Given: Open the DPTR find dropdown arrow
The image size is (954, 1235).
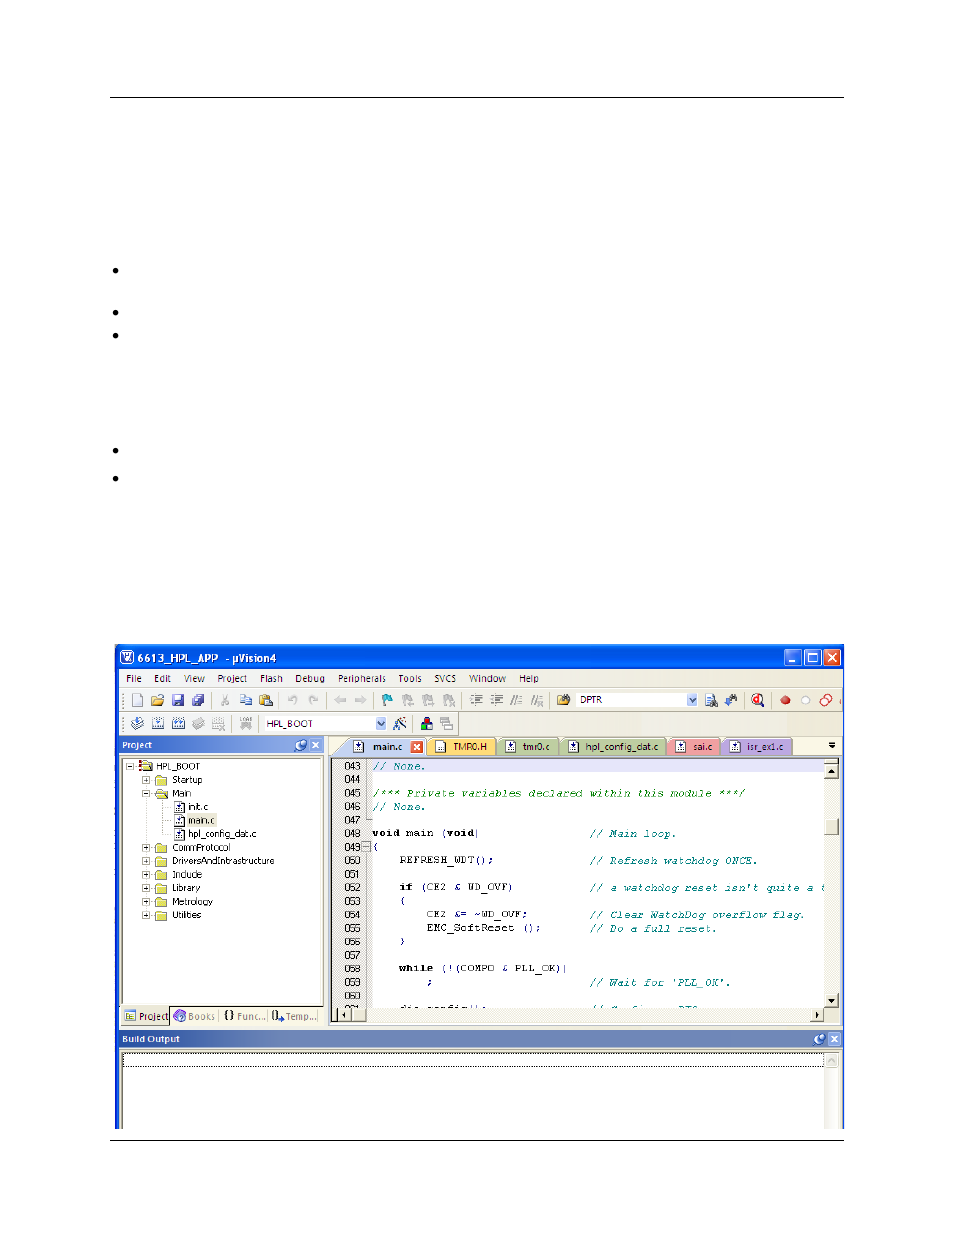Looking at the screenshot, I should point(692,700).
